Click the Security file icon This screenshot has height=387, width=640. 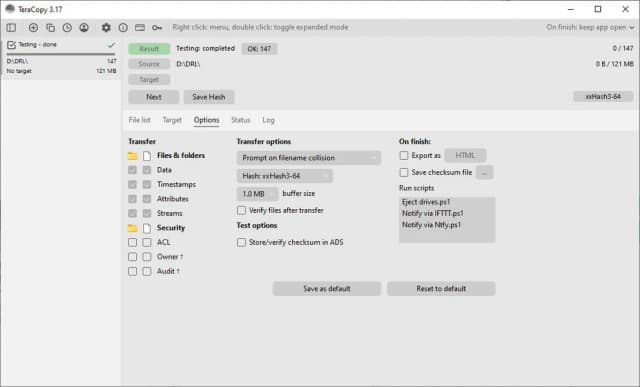[147, 228]
